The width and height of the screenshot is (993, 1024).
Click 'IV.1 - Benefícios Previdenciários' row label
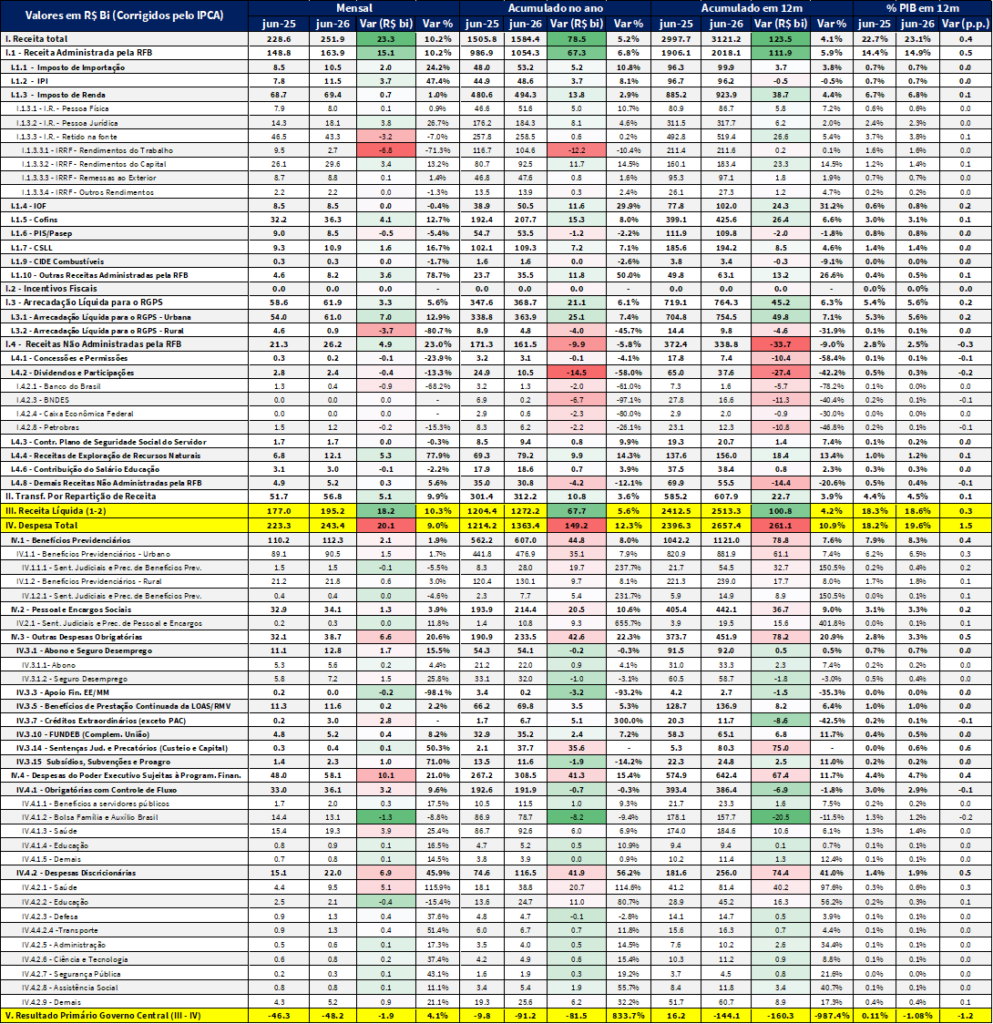pyautogui.click(x=71, y=540)
